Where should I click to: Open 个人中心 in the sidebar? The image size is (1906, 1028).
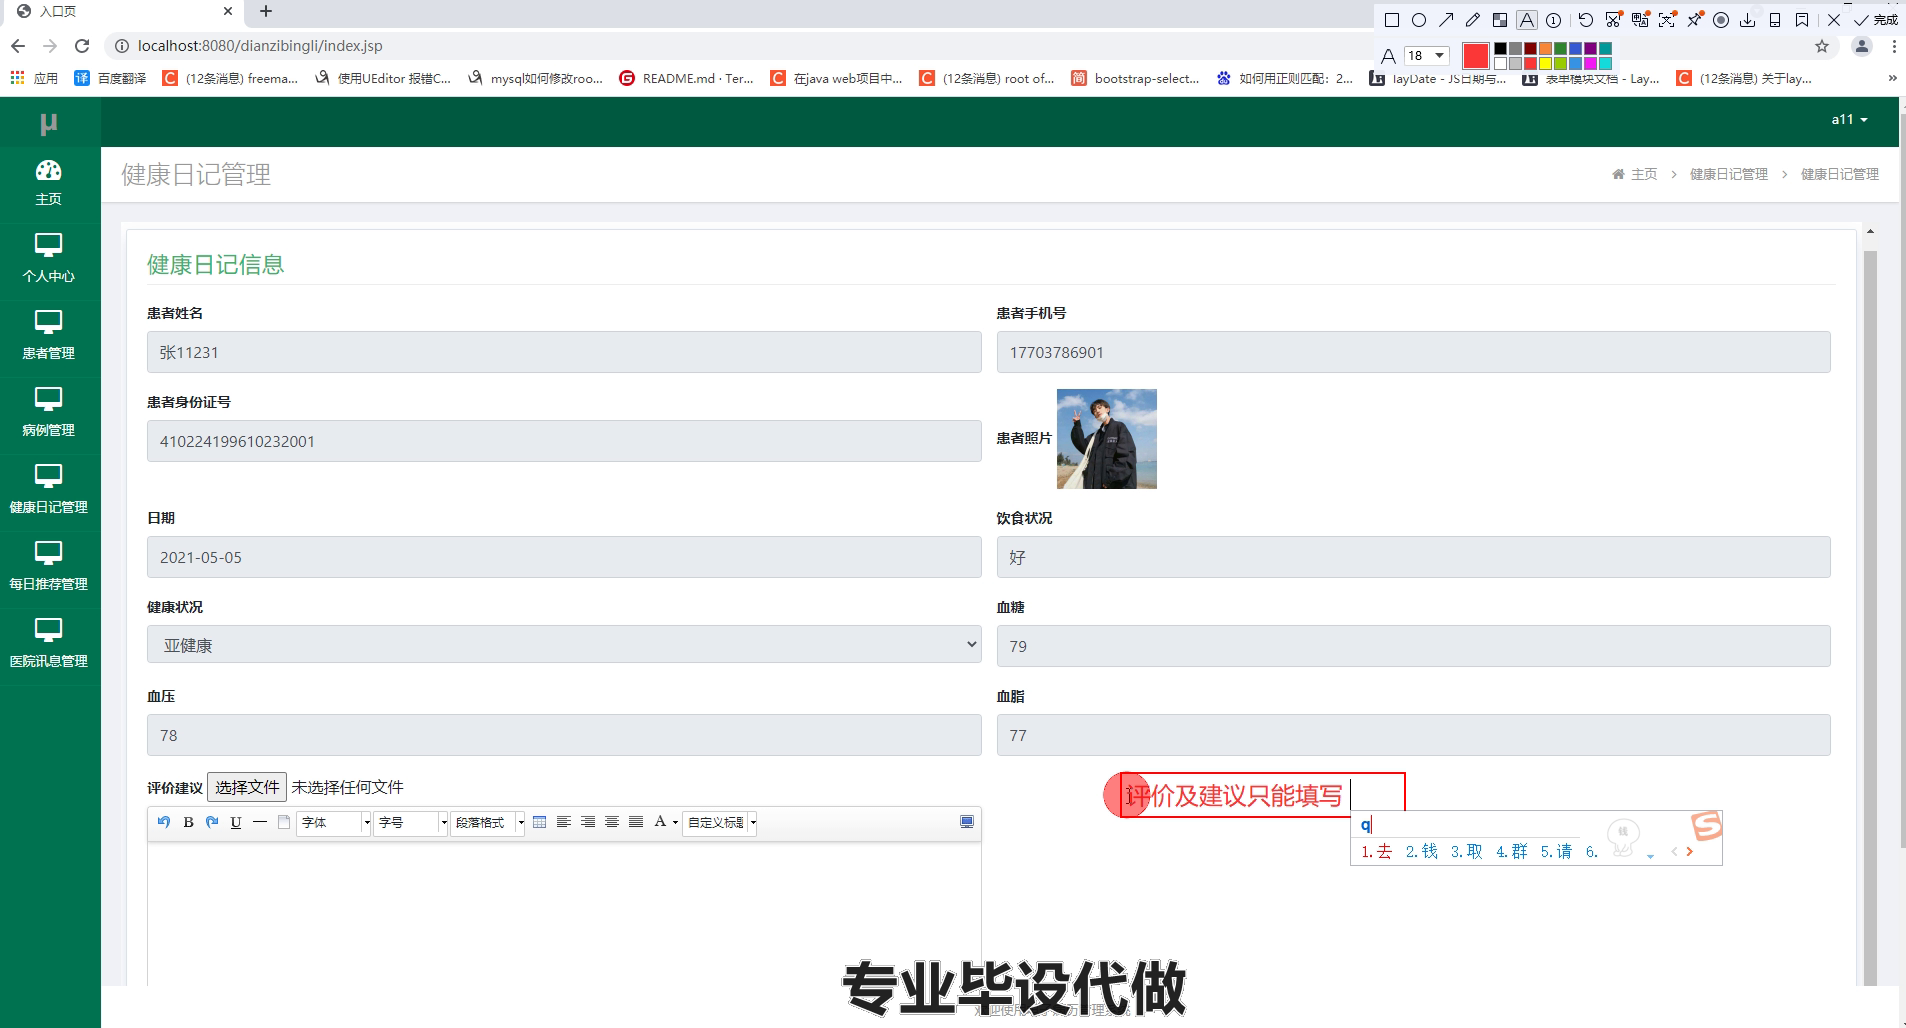point(48,259)
